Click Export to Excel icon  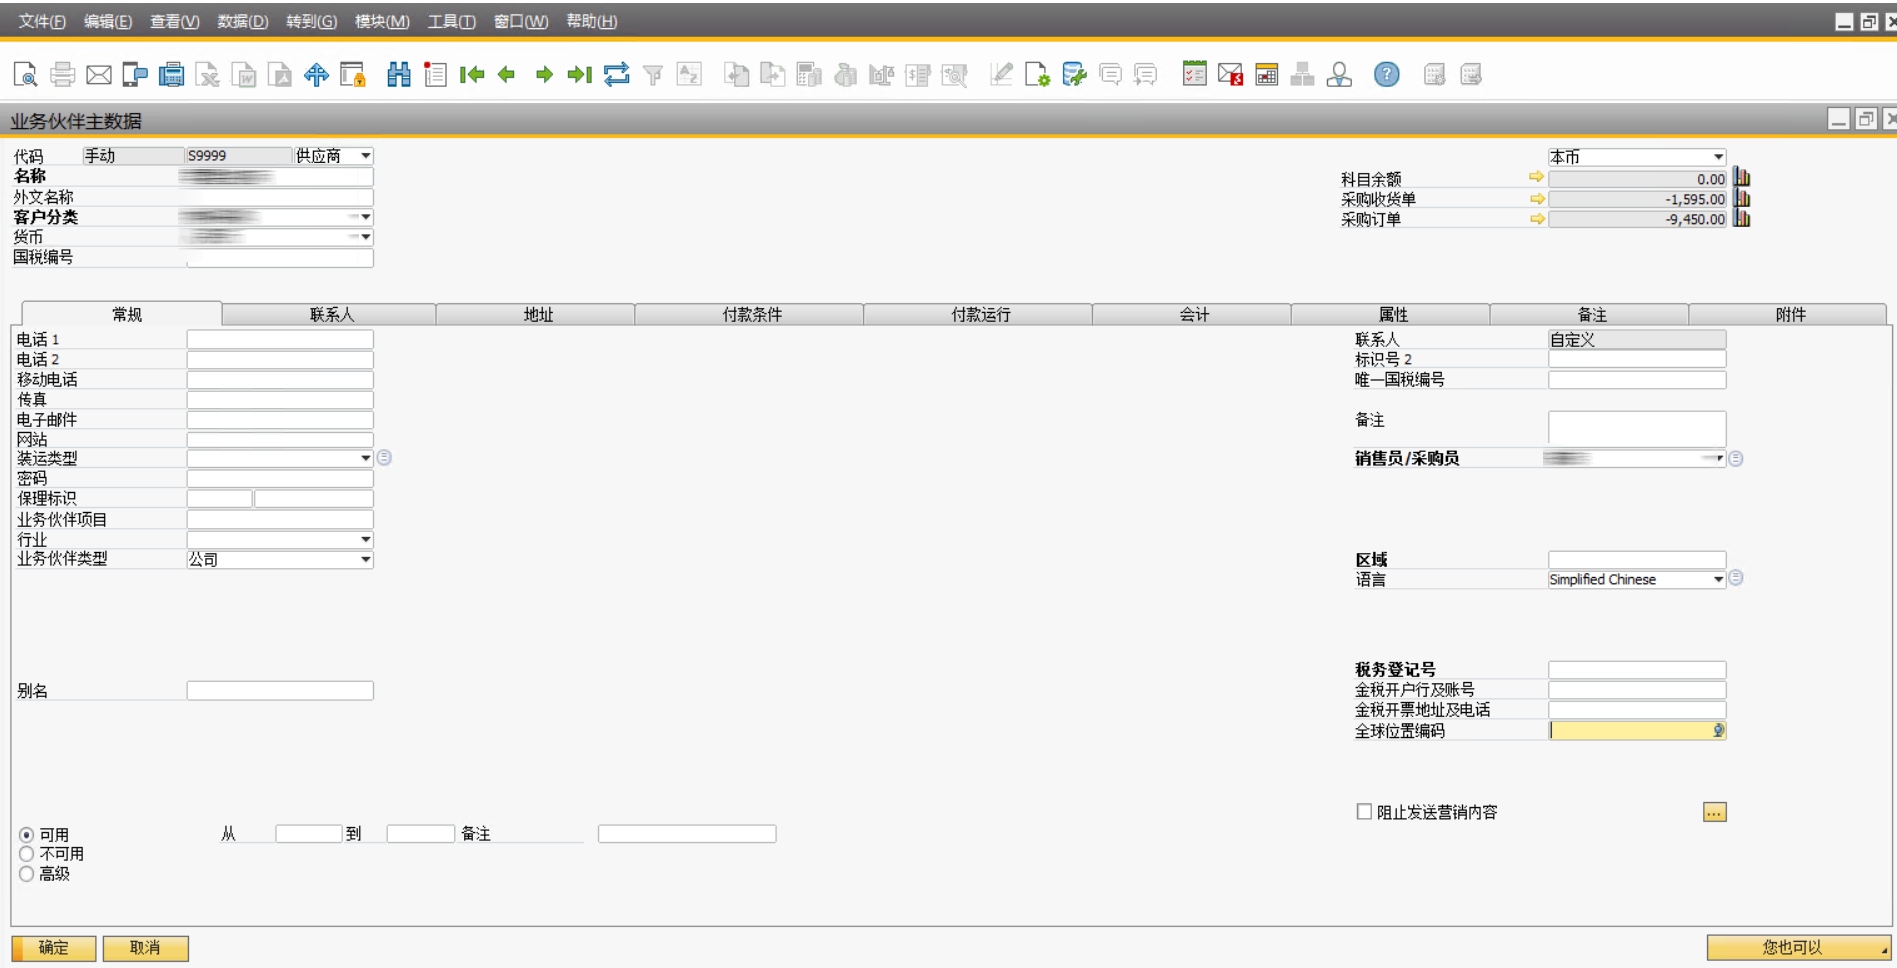click(208, 74)
